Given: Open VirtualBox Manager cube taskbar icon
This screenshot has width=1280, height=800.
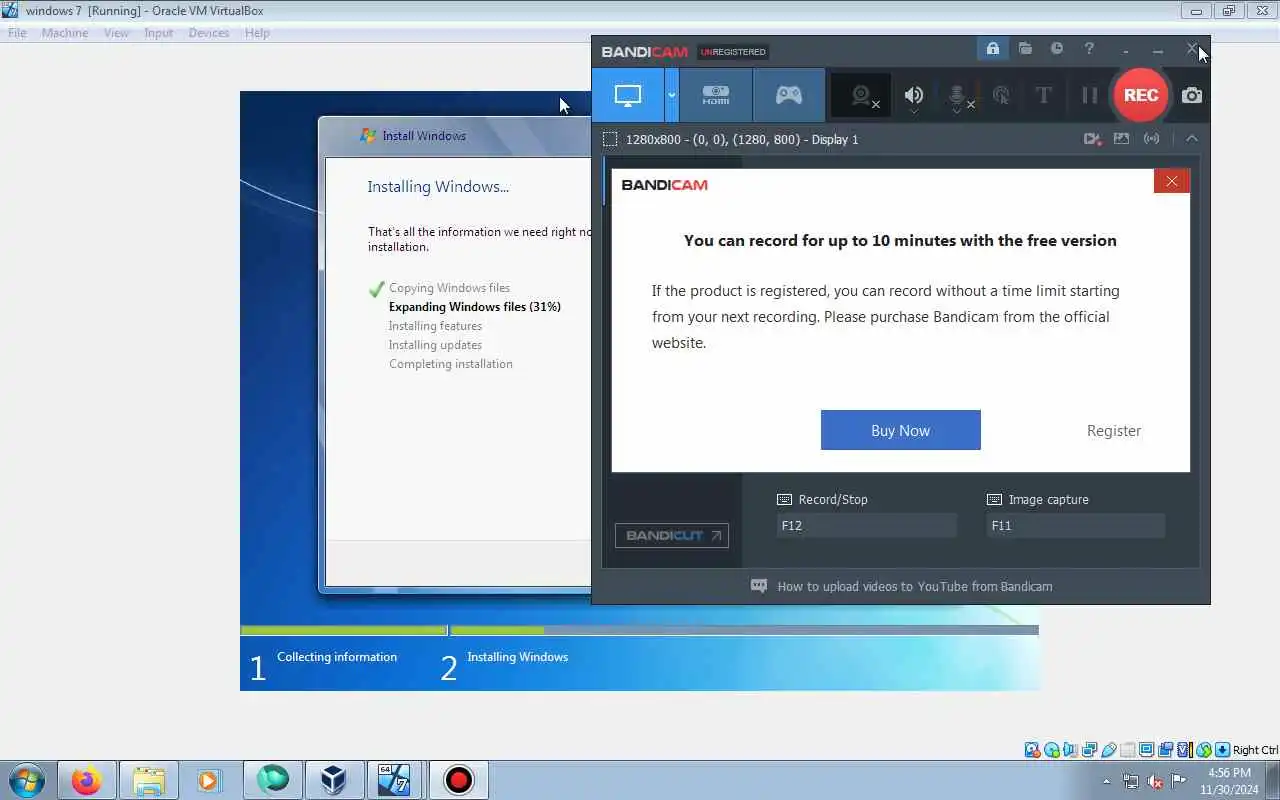Looking at the screenshot, I should coord(334,780).
